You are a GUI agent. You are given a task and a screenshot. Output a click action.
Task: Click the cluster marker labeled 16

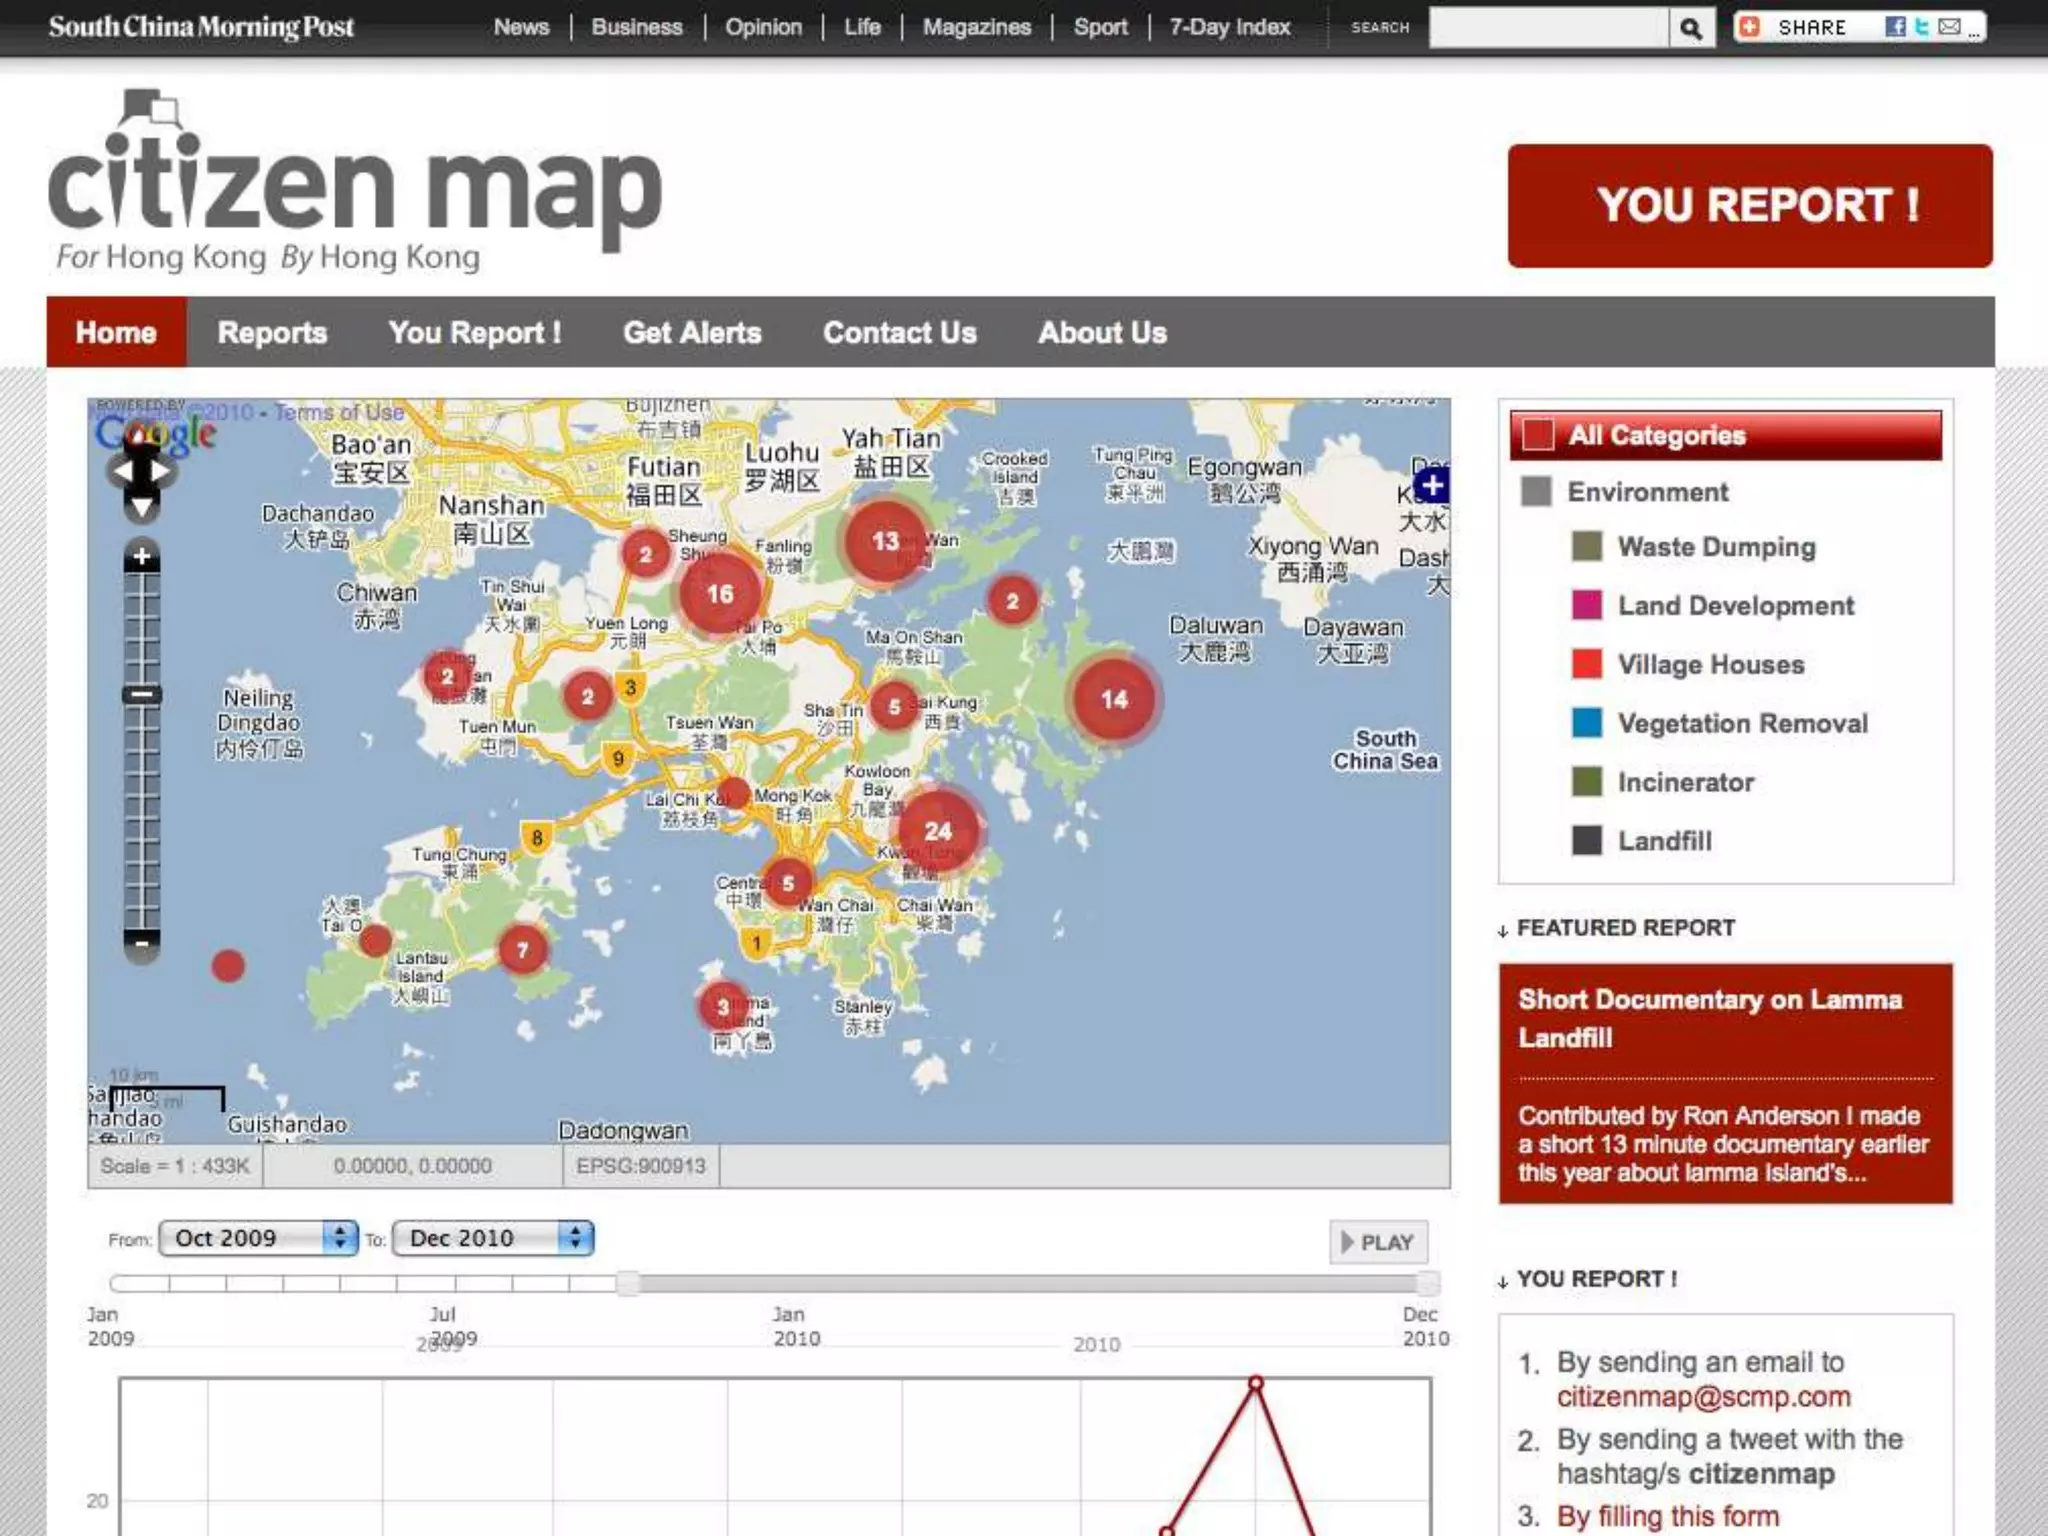pos(720,594)
